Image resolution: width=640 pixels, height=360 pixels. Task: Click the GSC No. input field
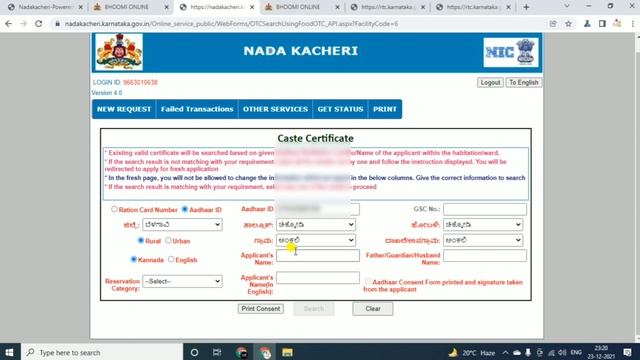pos(485,209)
